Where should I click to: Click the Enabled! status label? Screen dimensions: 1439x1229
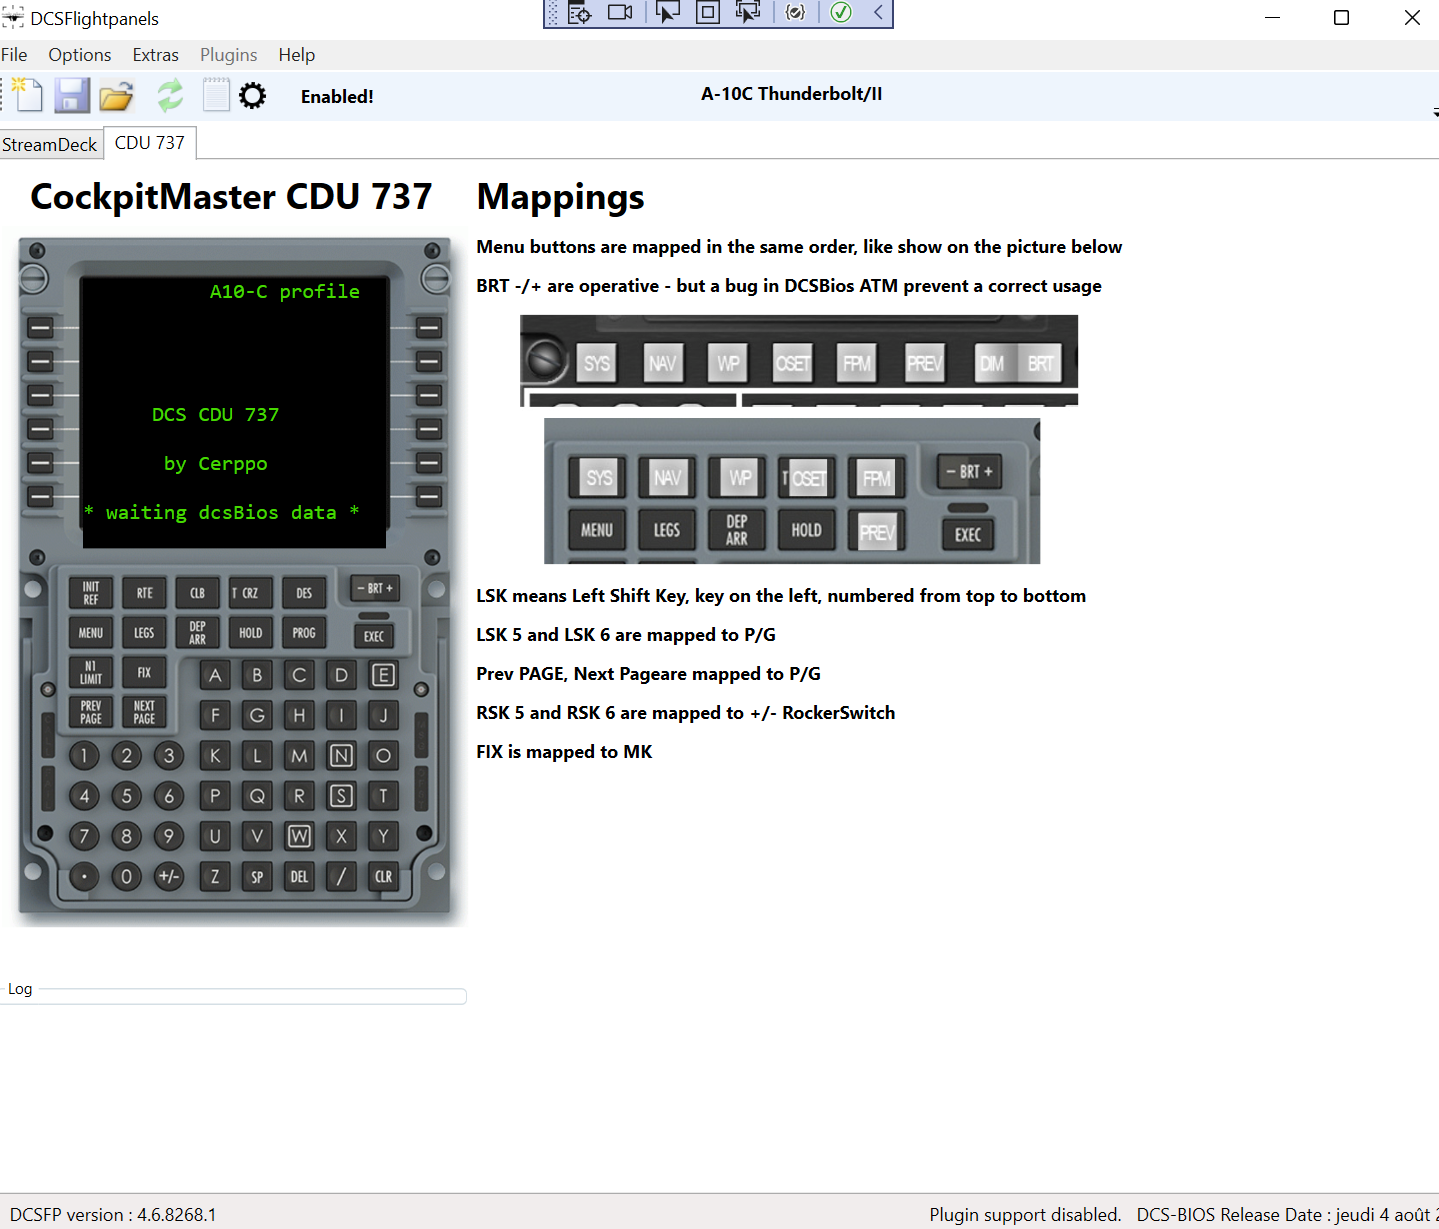337,97
